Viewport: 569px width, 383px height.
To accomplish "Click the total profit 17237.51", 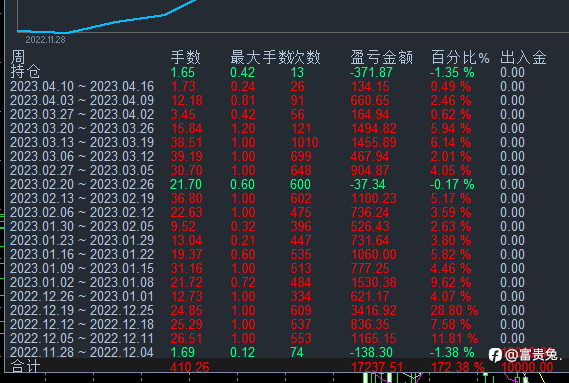I will tap(377, 367).
